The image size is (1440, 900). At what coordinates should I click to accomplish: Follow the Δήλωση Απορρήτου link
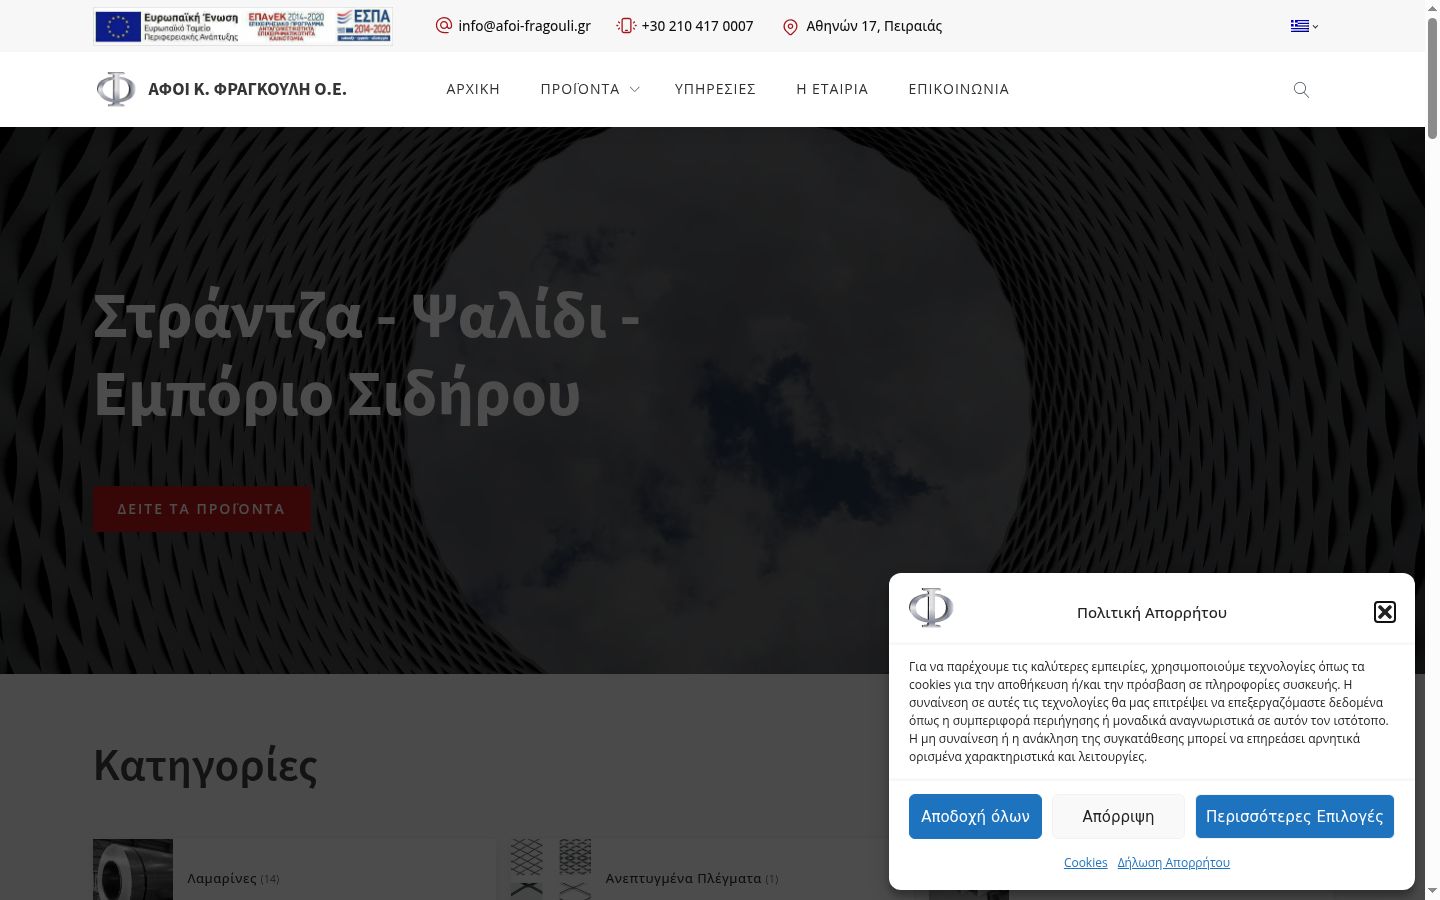pyautogui.click(x=1173, y=862)
